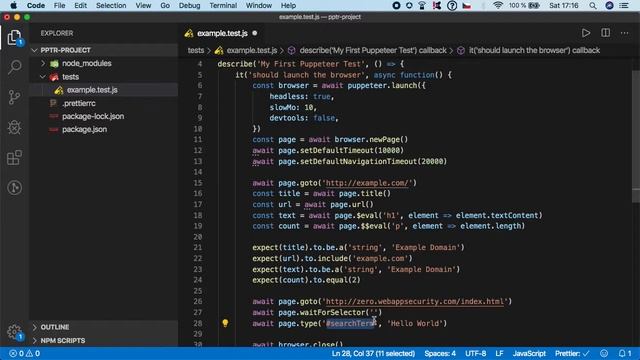The height and width of the screenshot is (360, 640).
Task: Click the it('should launch the browser') breadcrumb
Action: pos(534,50)
